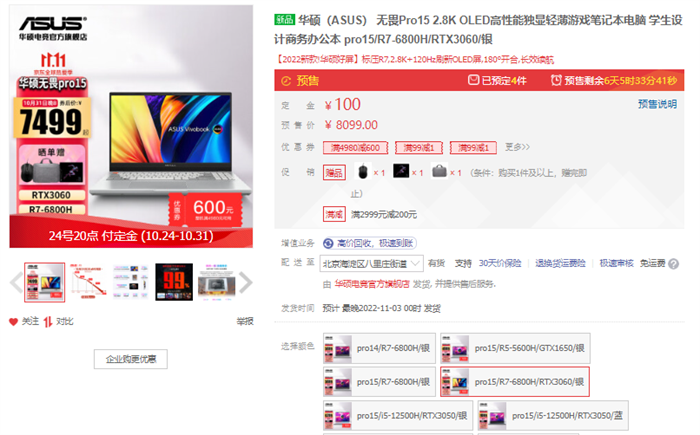Select second thumbnail with price trend chart
This screenshot has width=700, height=435.
coord(88,282)
